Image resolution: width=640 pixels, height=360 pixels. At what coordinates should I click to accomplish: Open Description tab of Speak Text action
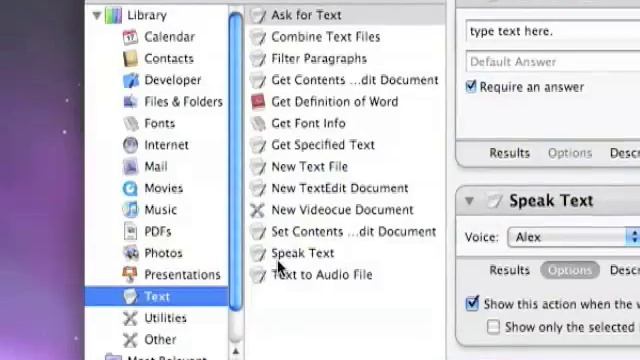click(x=624, y=270)
